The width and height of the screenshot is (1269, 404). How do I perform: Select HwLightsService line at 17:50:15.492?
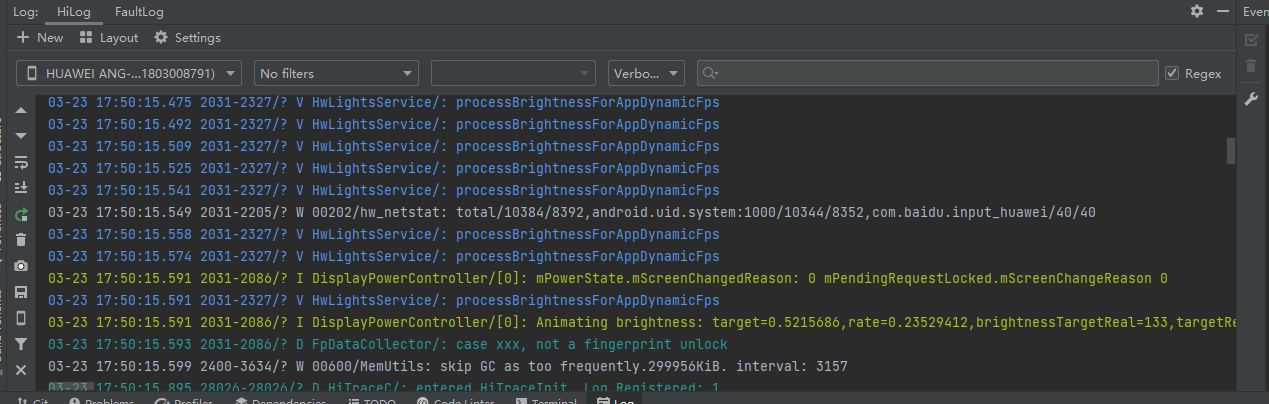[383, 124]
